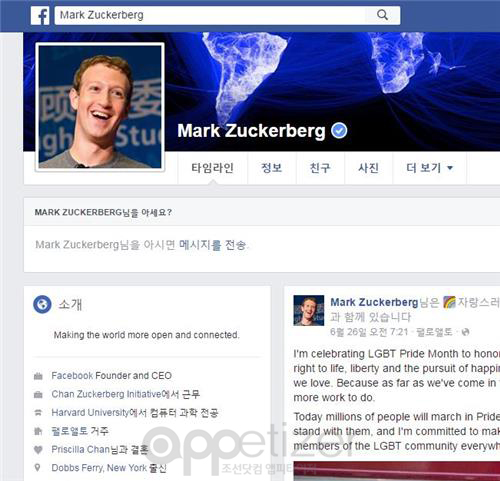Image resolution: width=500 pixels, height=481 pixels.
Task: Click the Harvard University link
Action: click(90, 413)
